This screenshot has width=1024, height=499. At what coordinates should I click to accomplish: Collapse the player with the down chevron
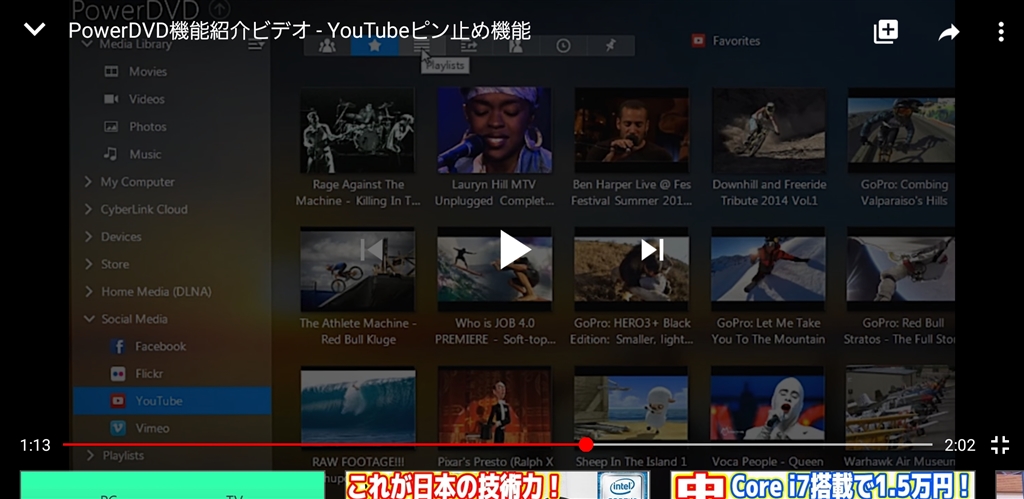tap(34, 29)
